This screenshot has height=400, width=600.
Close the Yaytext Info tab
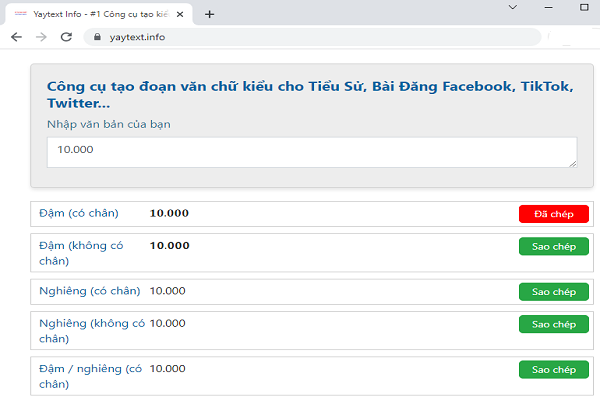coord(180,15)
